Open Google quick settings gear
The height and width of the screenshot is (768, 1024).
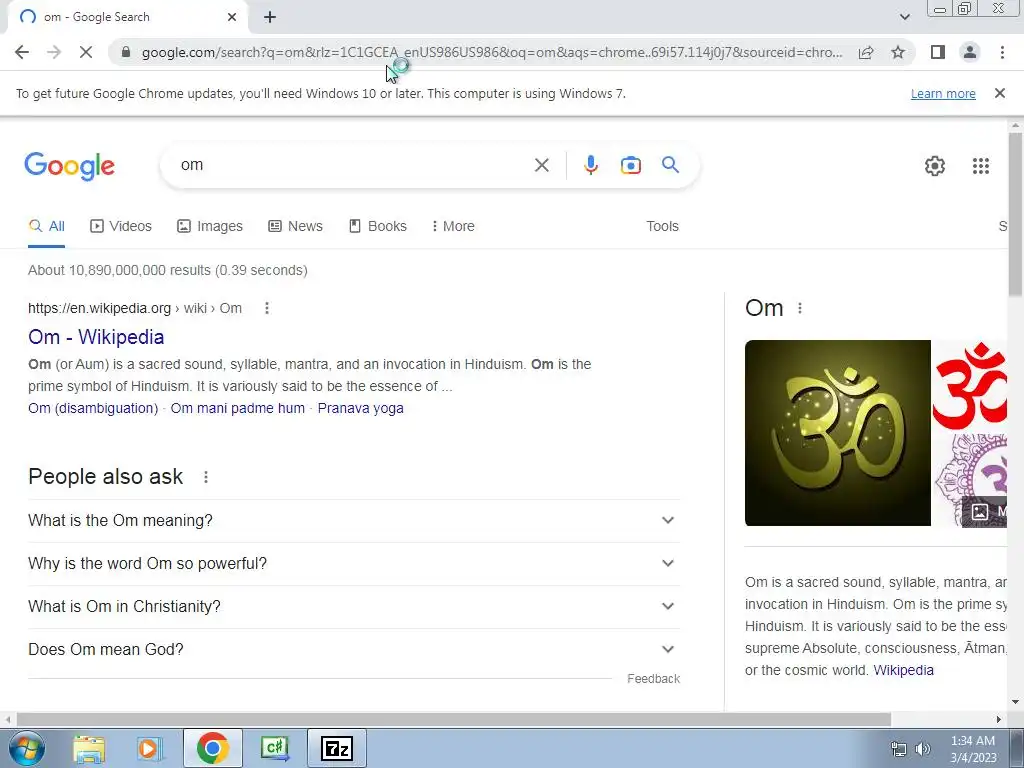pos(935,166)
